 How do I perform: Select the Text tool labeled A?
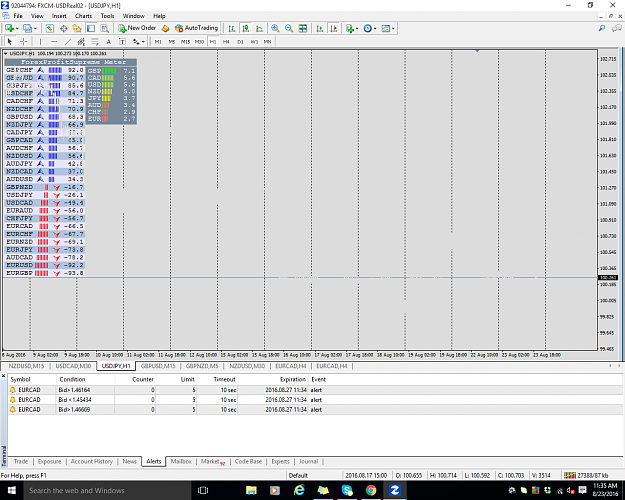pyautogui.click(x=108, y=41)
